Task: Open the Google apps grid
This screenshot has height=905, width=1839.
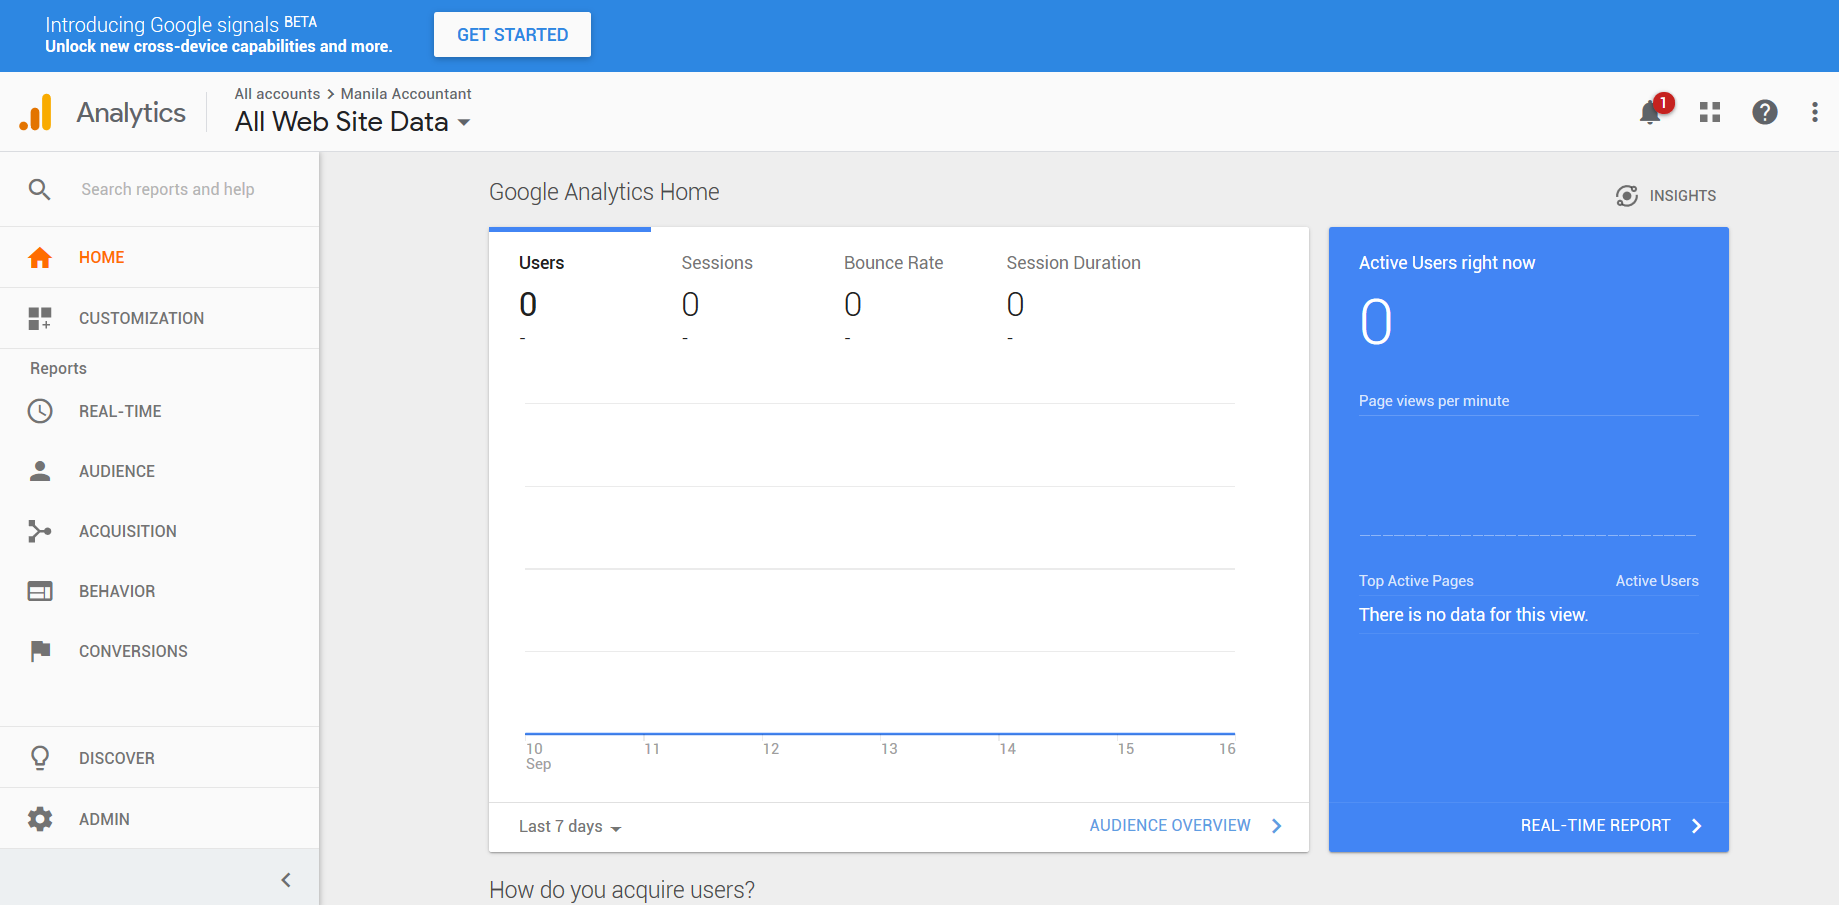Action: click(1709, 112)
